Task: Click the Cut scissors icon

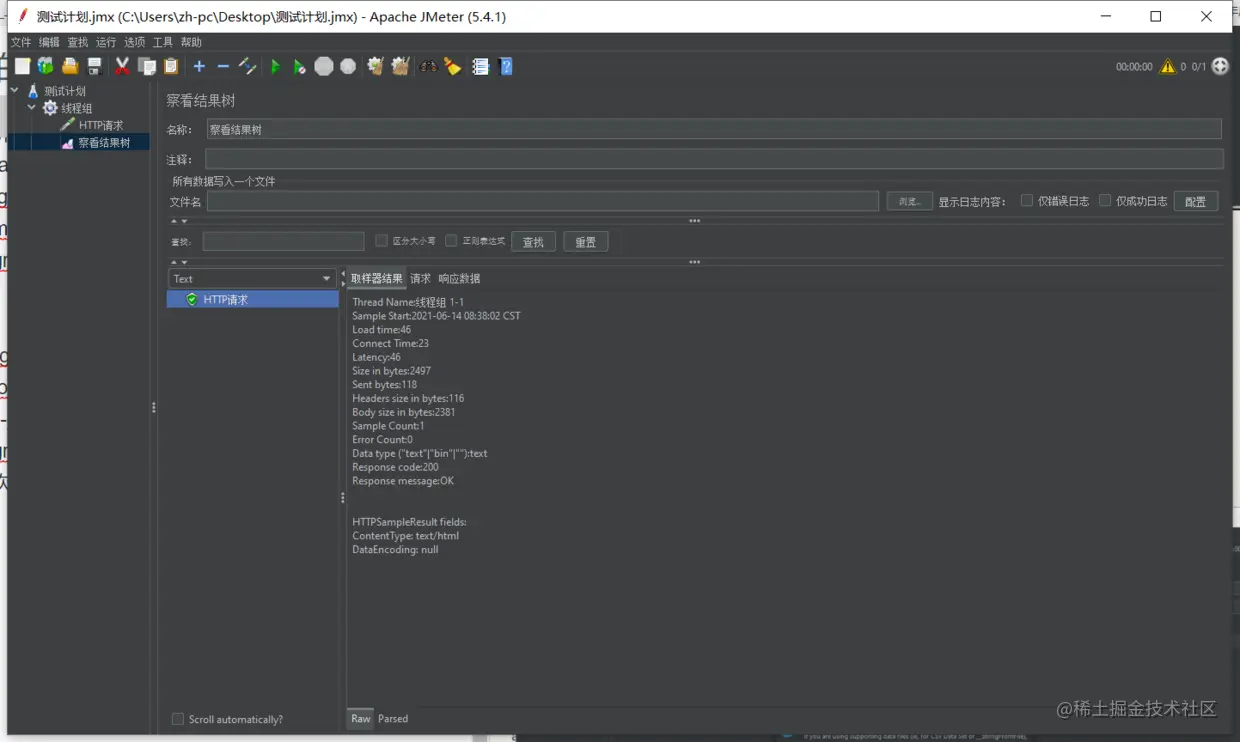Action: (x=122, y=66)
